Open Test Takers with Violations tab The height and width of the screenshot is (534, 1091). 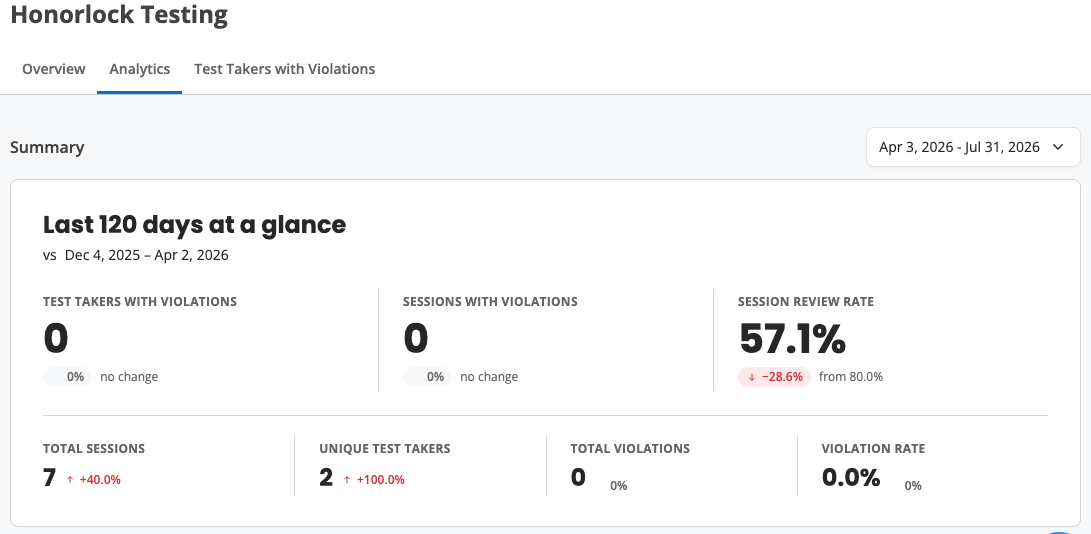pyautogui.click(x=285, y=69)
